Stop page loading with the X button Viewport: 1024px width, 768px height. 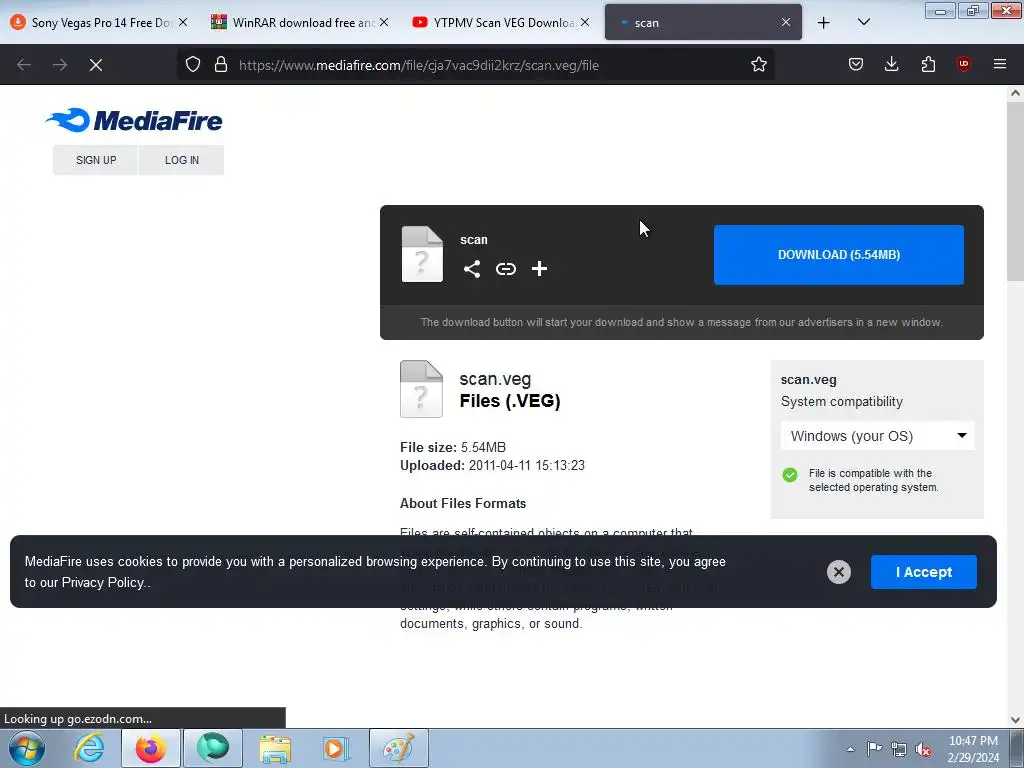point(96,65)
